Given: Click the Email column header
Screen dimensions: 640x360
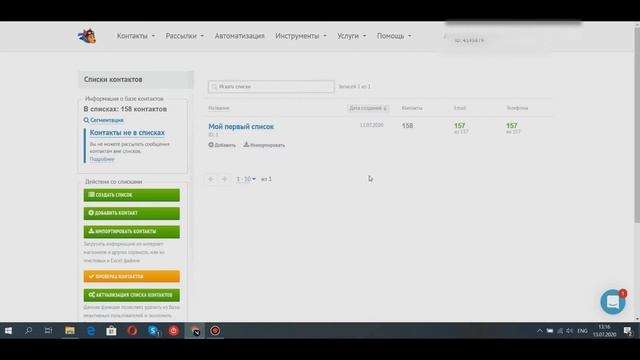Looking at the screenshot, I should [x=460, y=108].
